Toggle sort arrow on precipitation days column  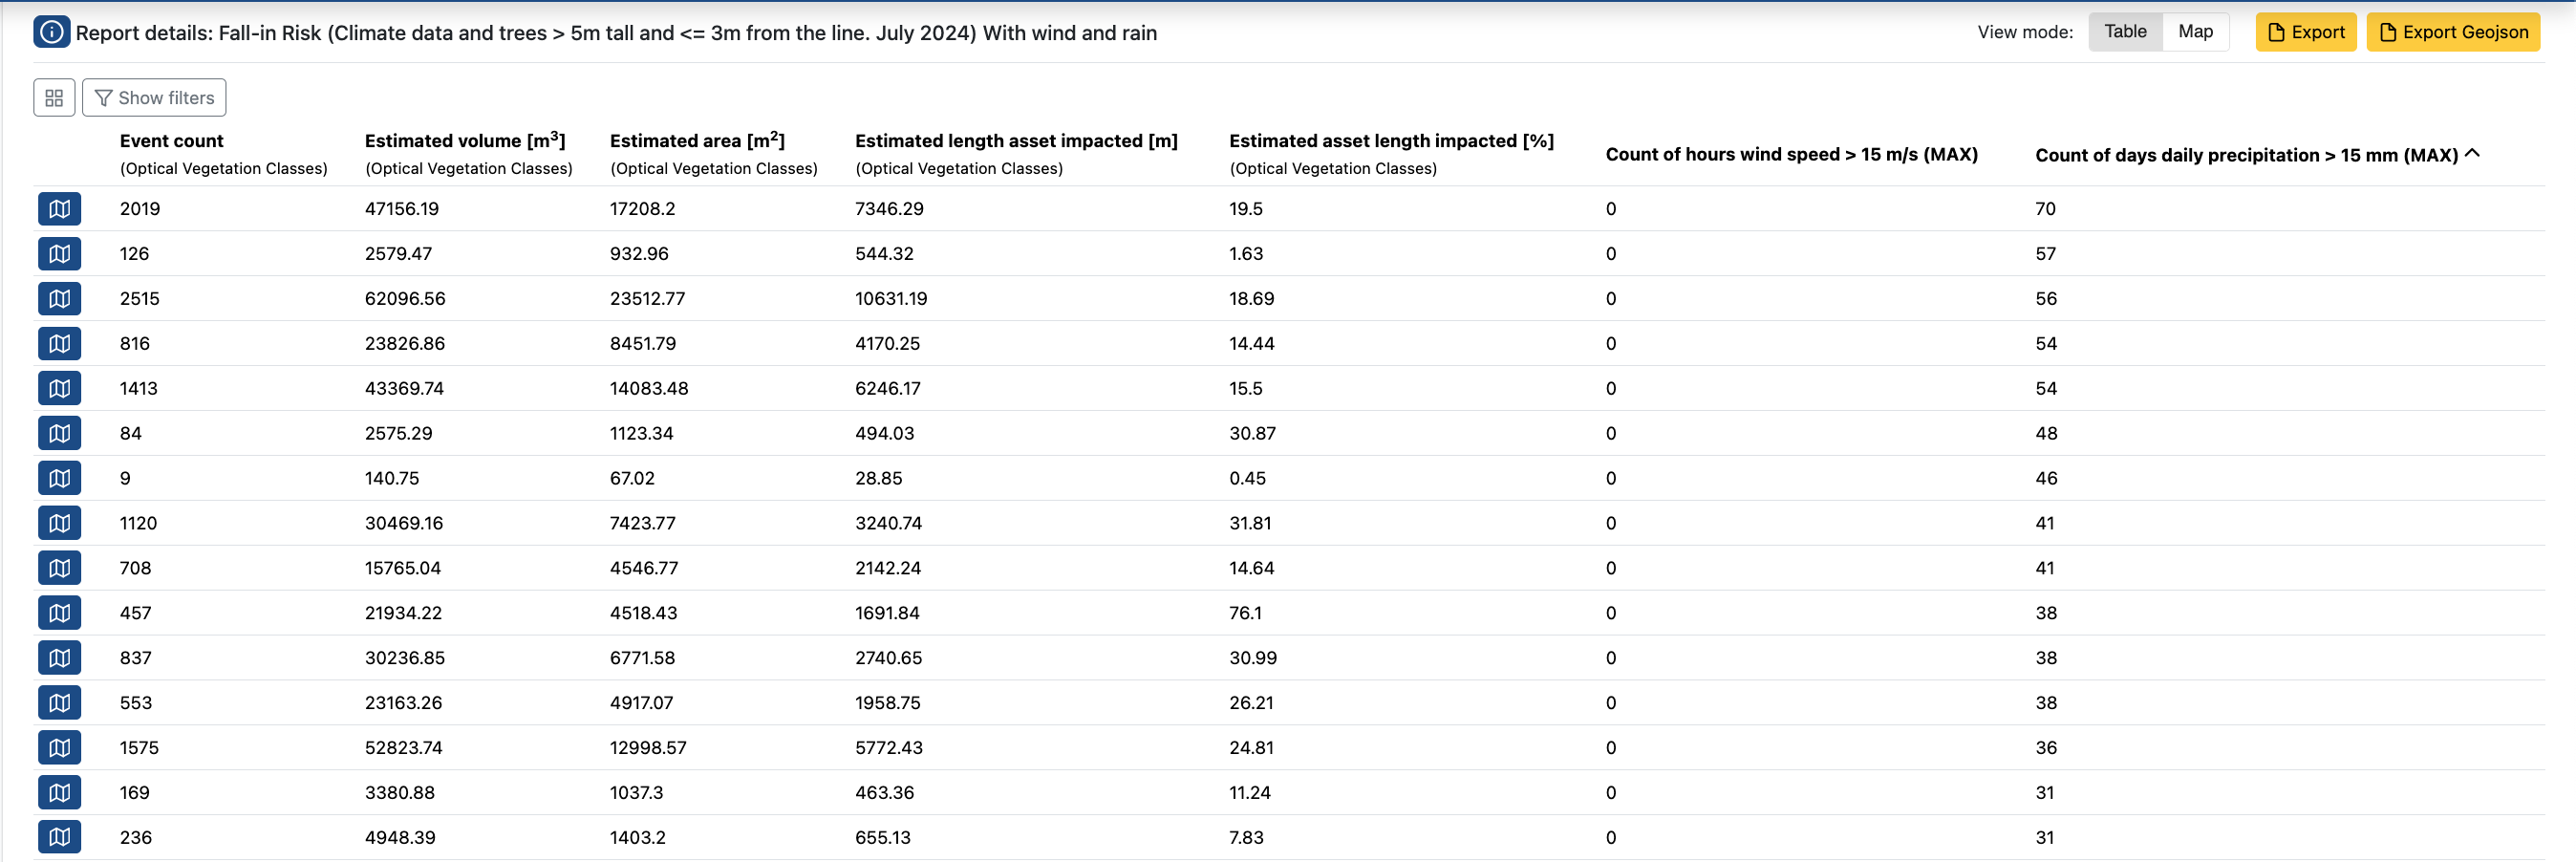[x=2472, y=154]
